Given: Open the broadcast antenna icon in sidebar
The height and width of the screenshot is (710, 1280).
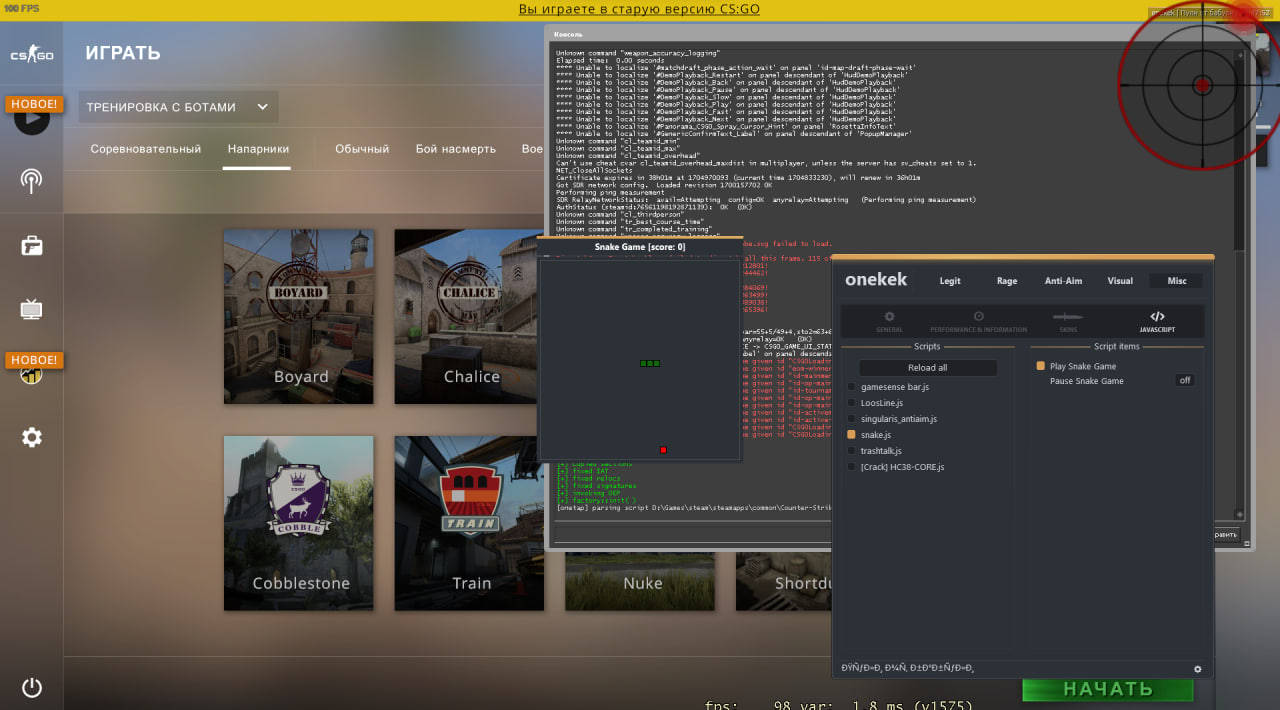Looking at the screenshot, I should 32,181.
